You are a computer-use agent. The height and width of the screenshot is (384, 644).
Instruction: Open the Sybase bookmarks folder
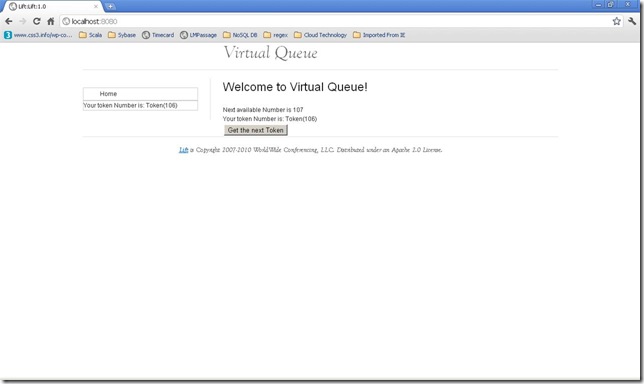122,35
